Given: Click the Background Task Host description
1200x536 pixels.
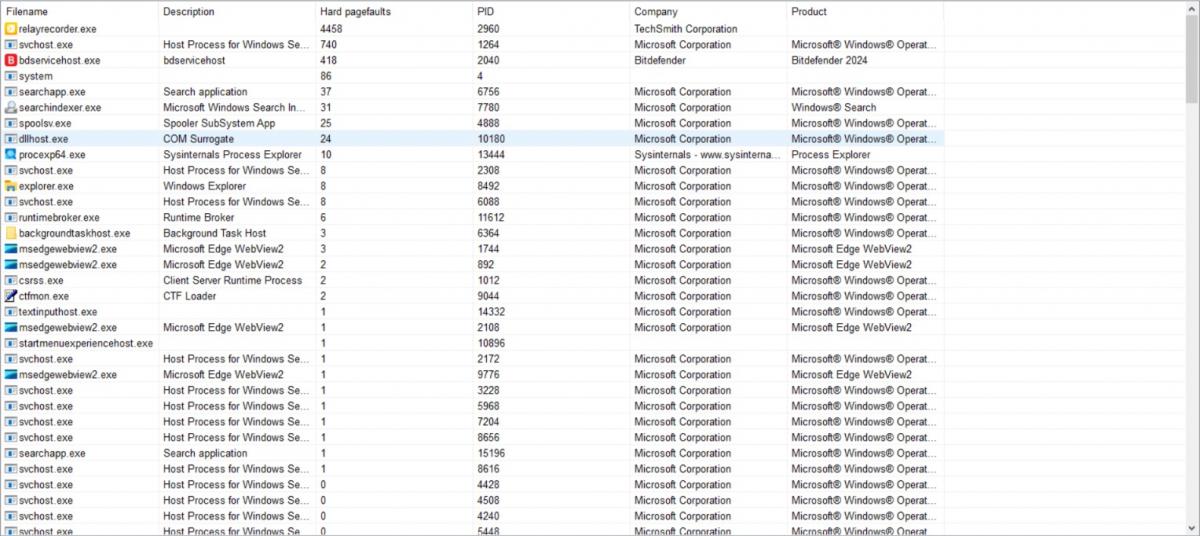Looking at the screenshot, I should [215, 233].
